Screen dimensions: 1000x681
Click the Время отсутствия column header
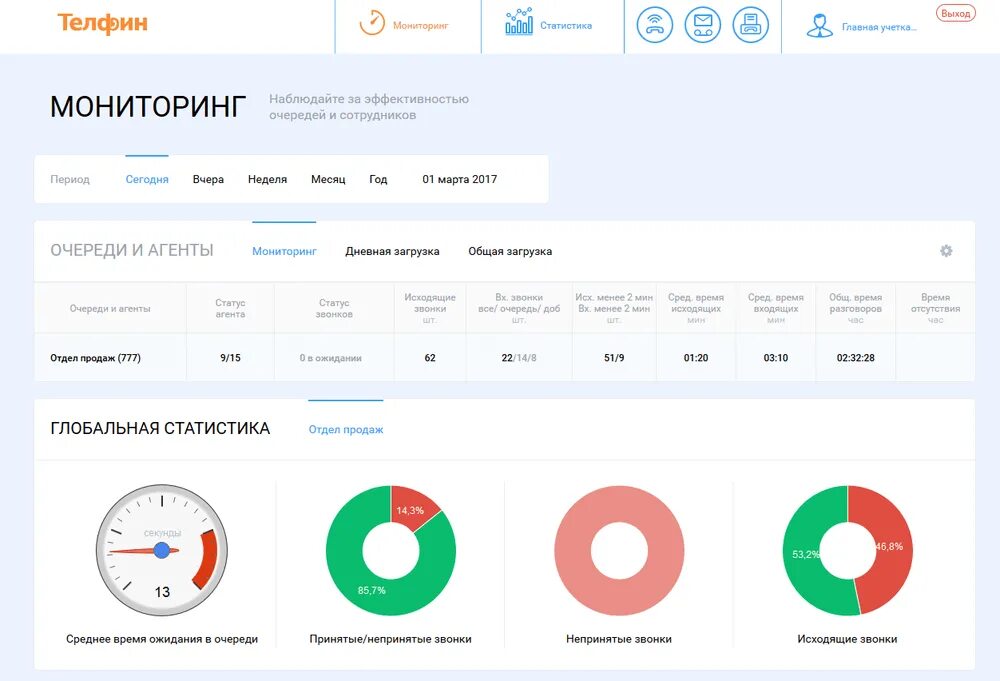click(935, 309)
